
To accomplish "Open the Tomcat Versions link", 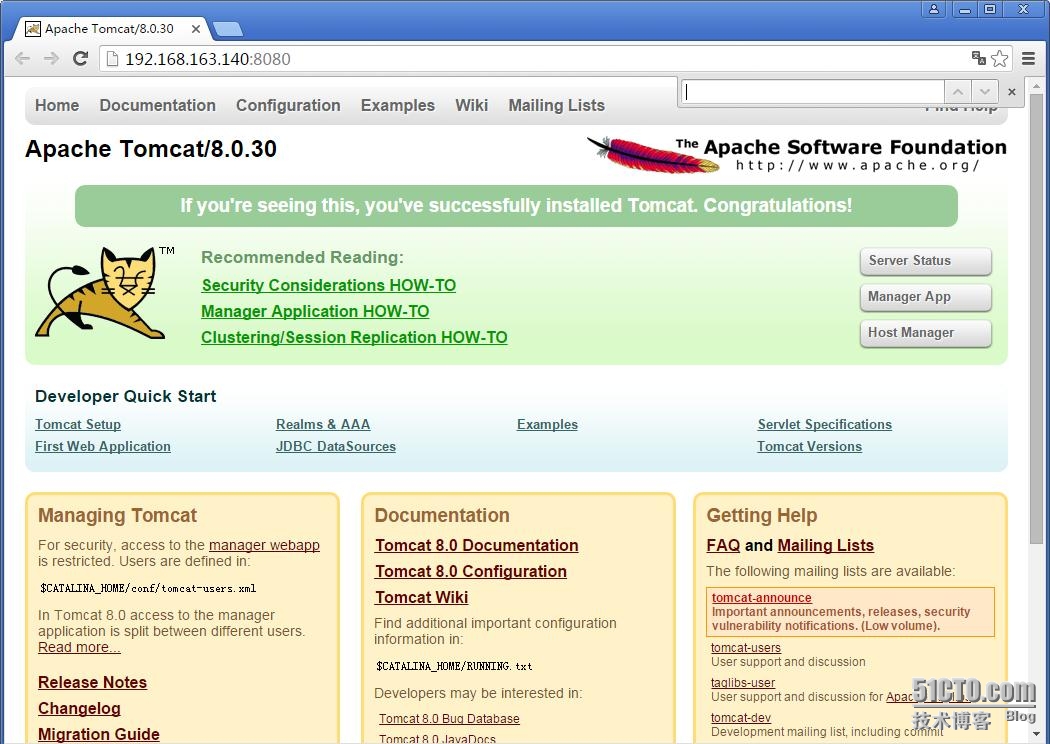I will click(809, 446).
